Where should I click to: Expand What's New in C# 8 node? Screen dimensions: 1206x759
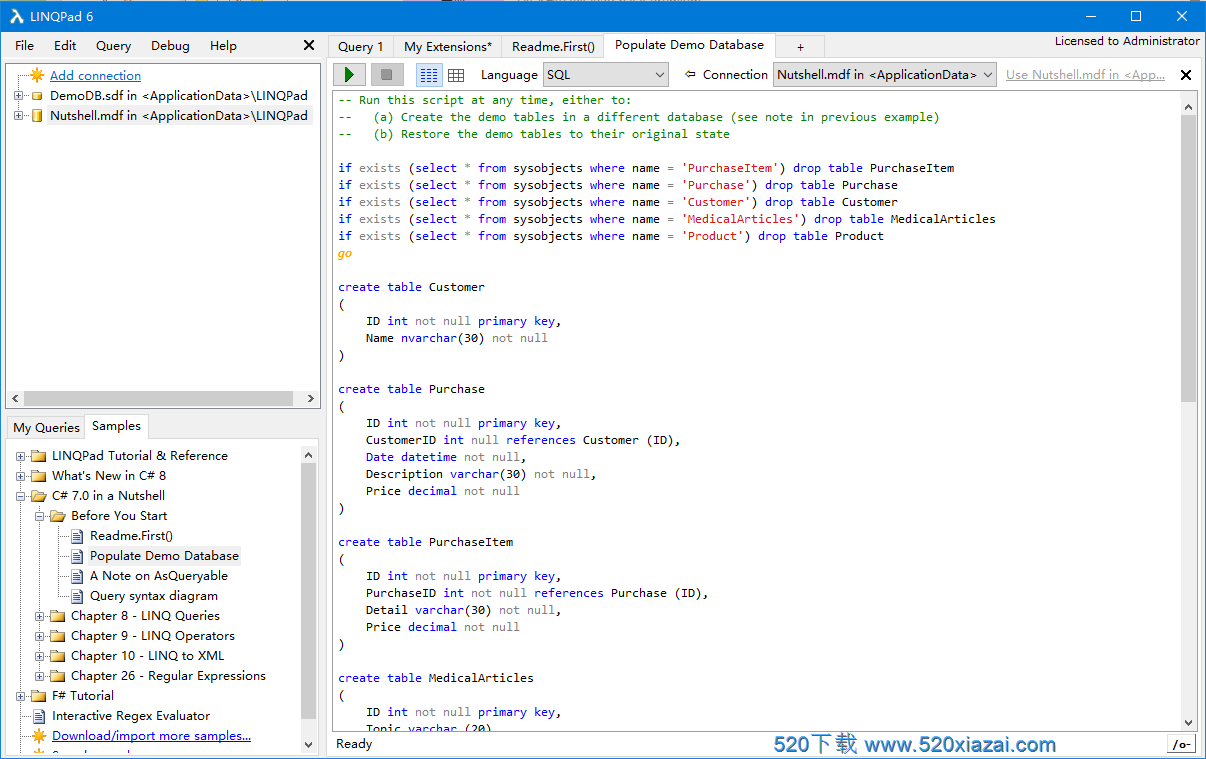(x=20, y=476)
